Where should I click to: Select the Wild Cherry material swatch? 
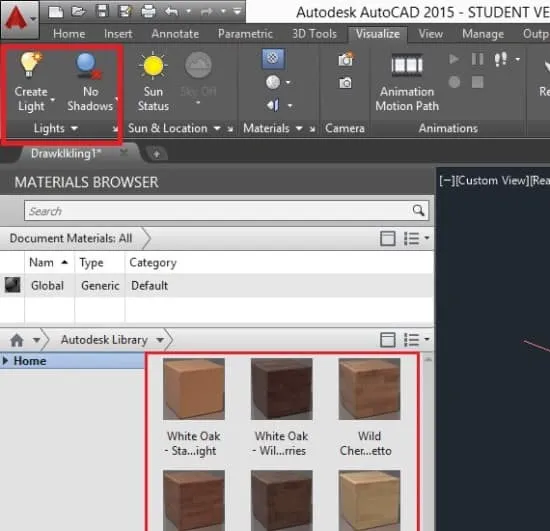point(369,389)
